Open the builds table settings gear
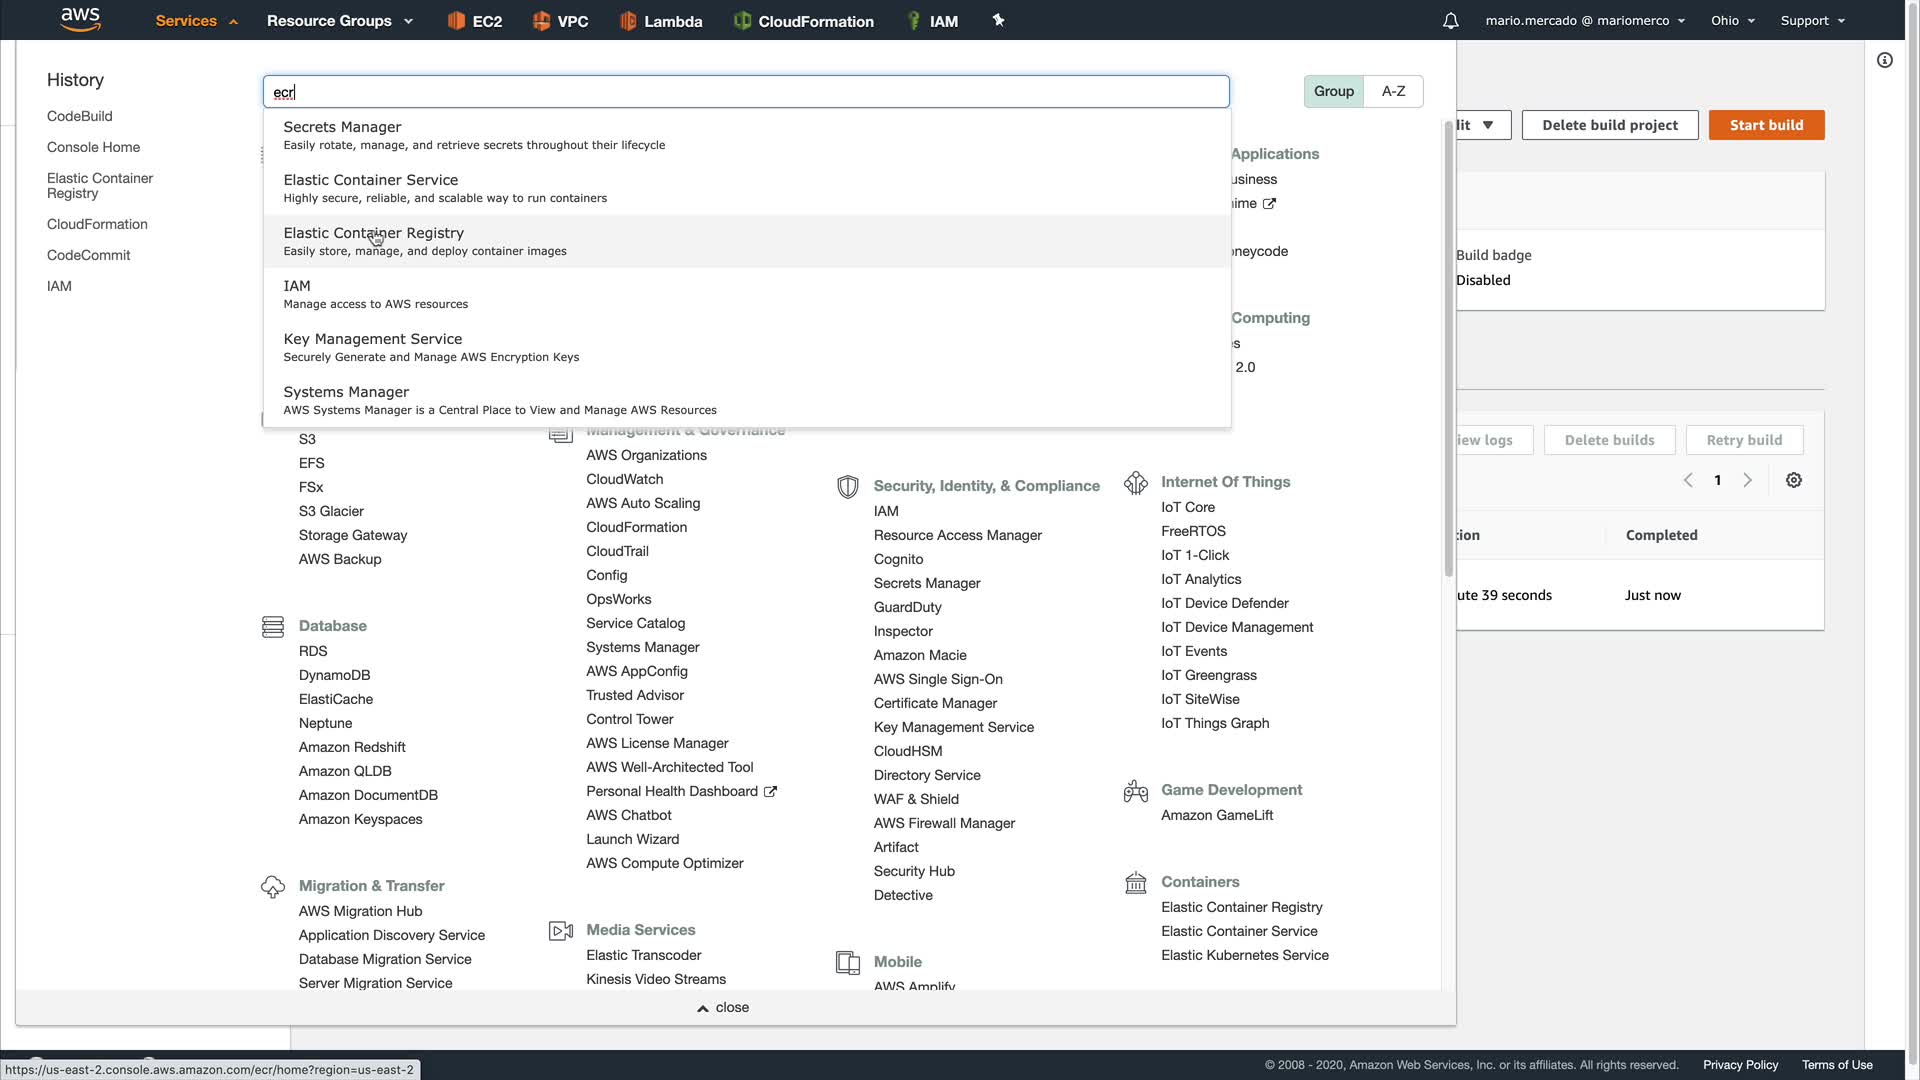Screen dimensions: 1920x1080 pos(1794,481)
